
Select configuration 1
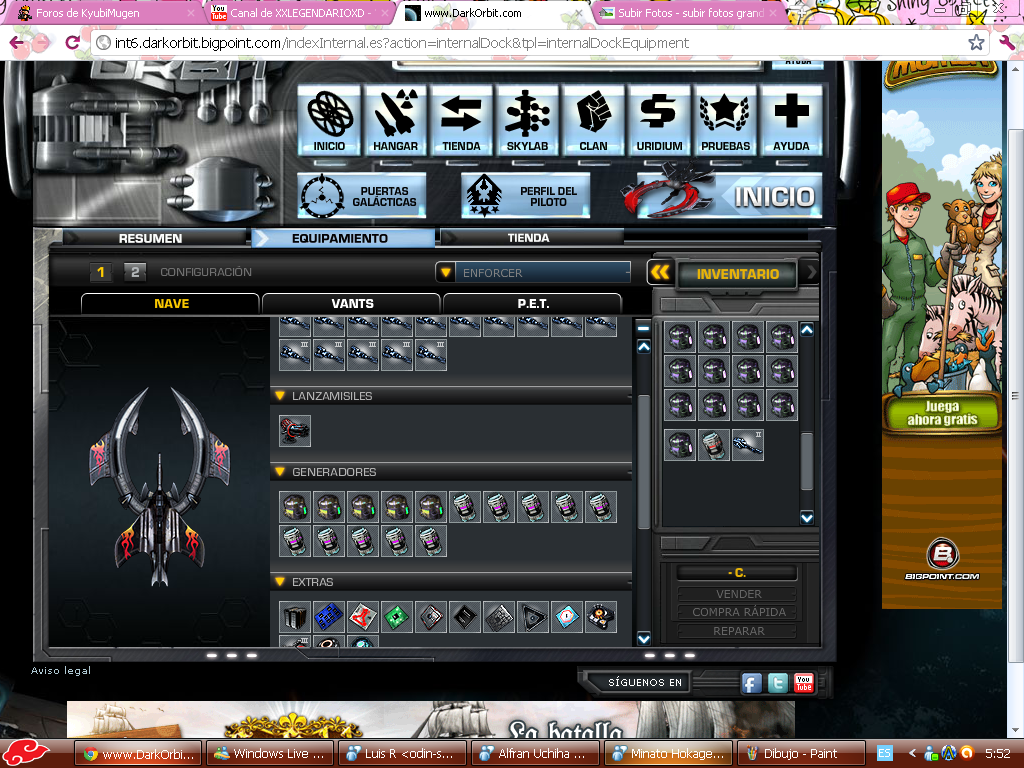pos(101,272)
